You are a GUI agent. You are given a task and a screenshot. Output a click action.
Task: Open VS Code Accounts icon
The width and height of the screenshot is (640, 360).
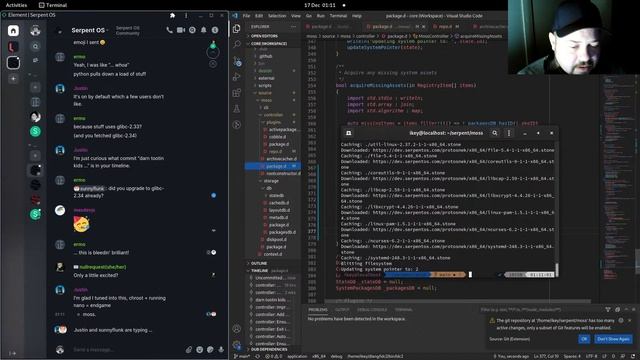point(237,328)
